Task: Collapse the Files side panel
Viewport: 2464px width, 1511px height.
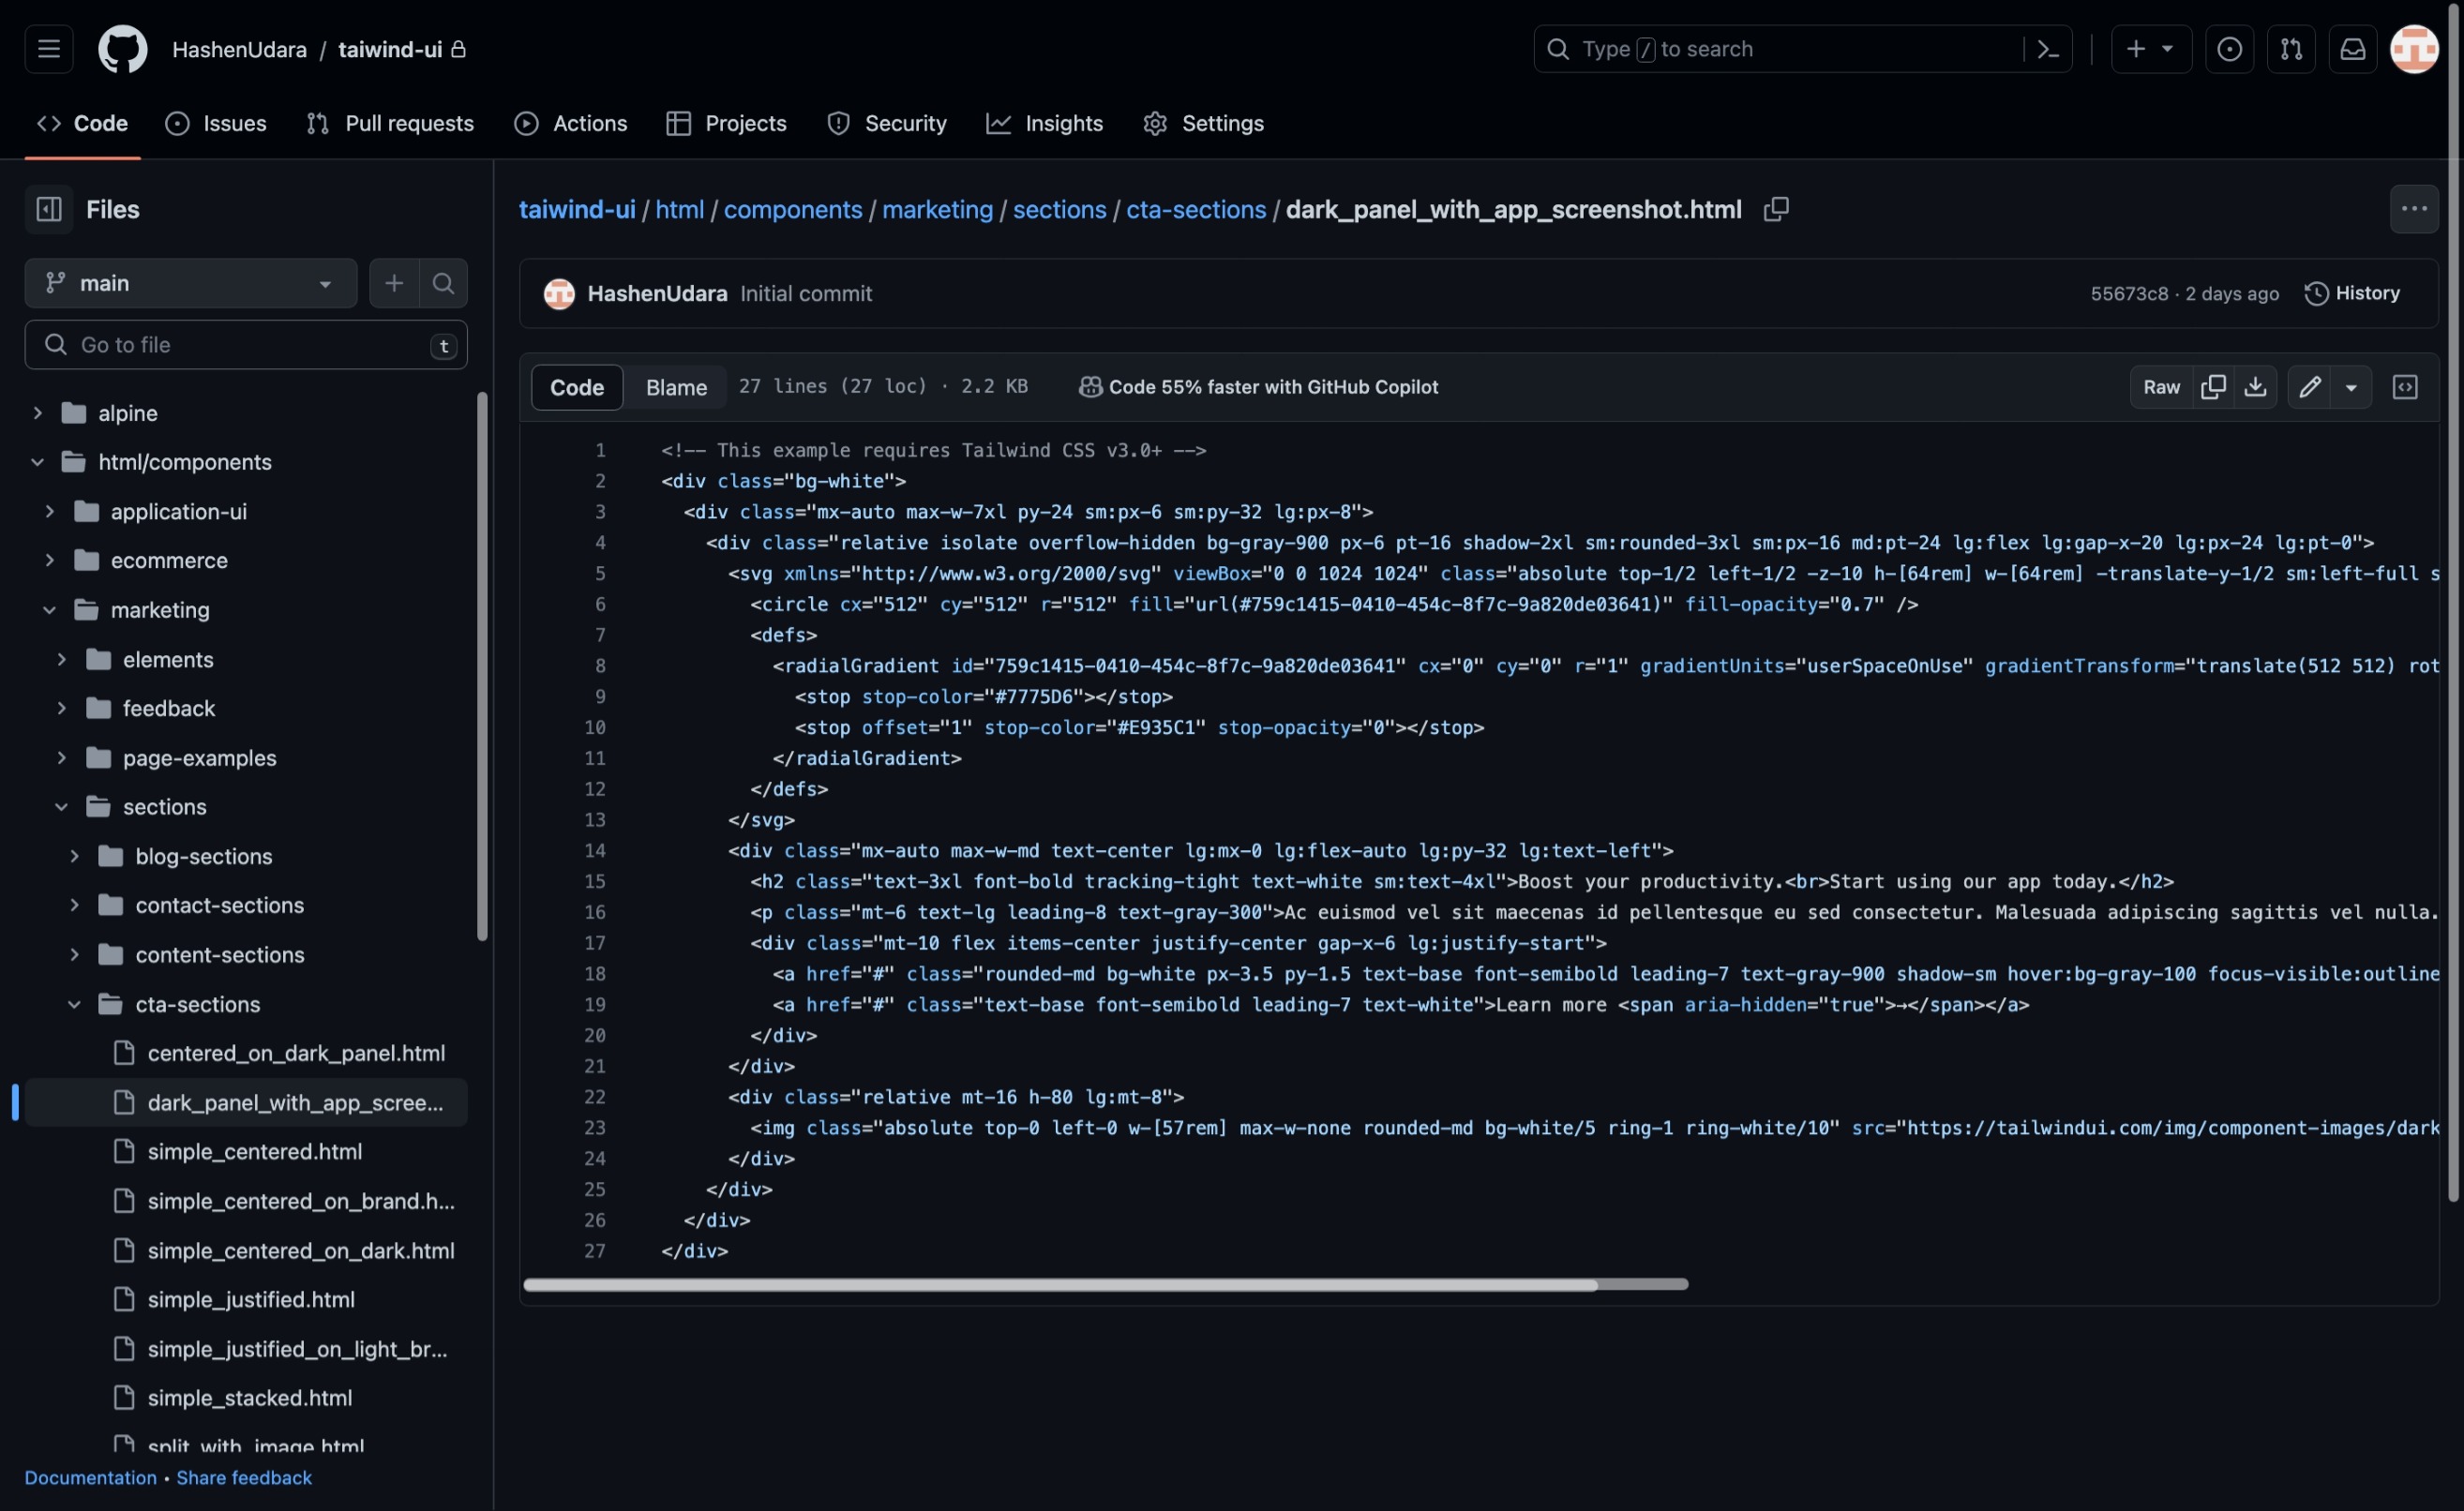Action: pyautogui.click(x=49, y=209)
